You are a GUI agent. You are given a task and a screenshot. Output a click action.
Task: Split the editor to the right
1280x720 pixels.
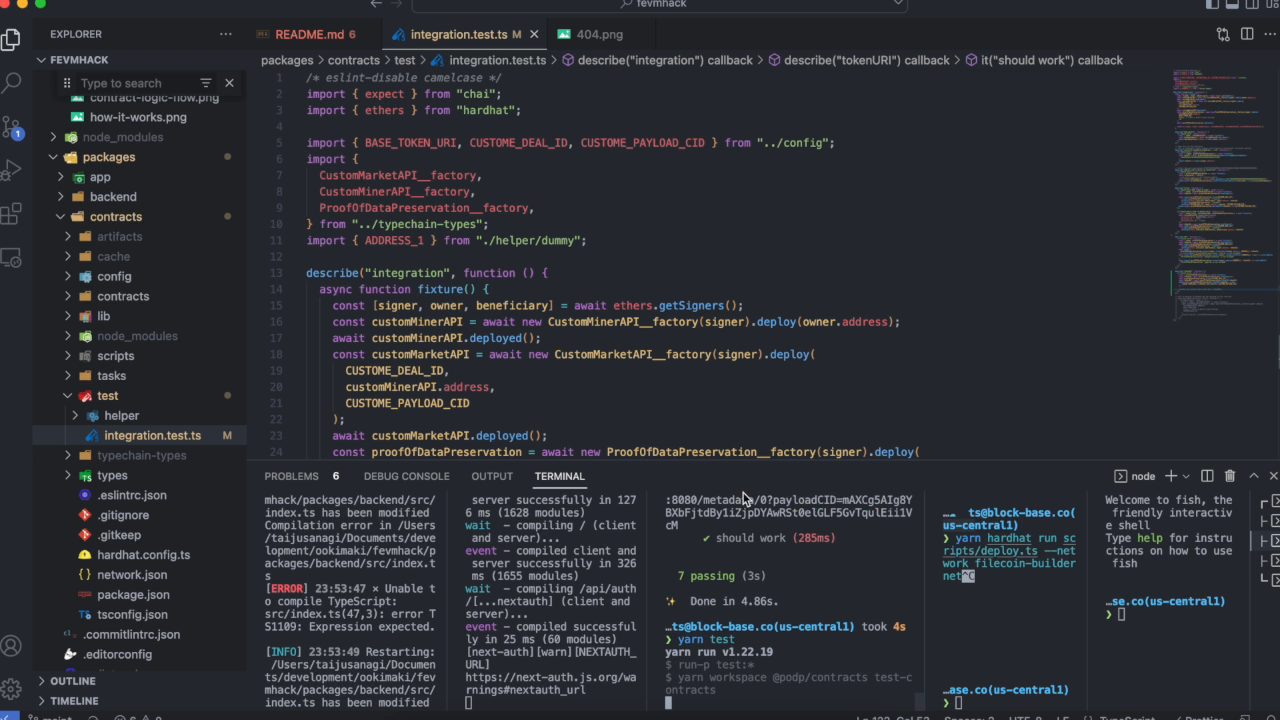[x=1247, y=34]
